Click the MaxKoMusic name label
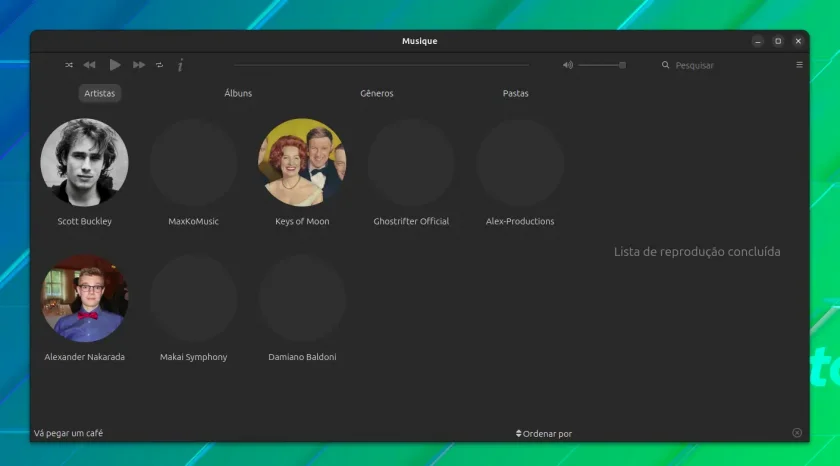The image size is (840, 466). point(193,221)
